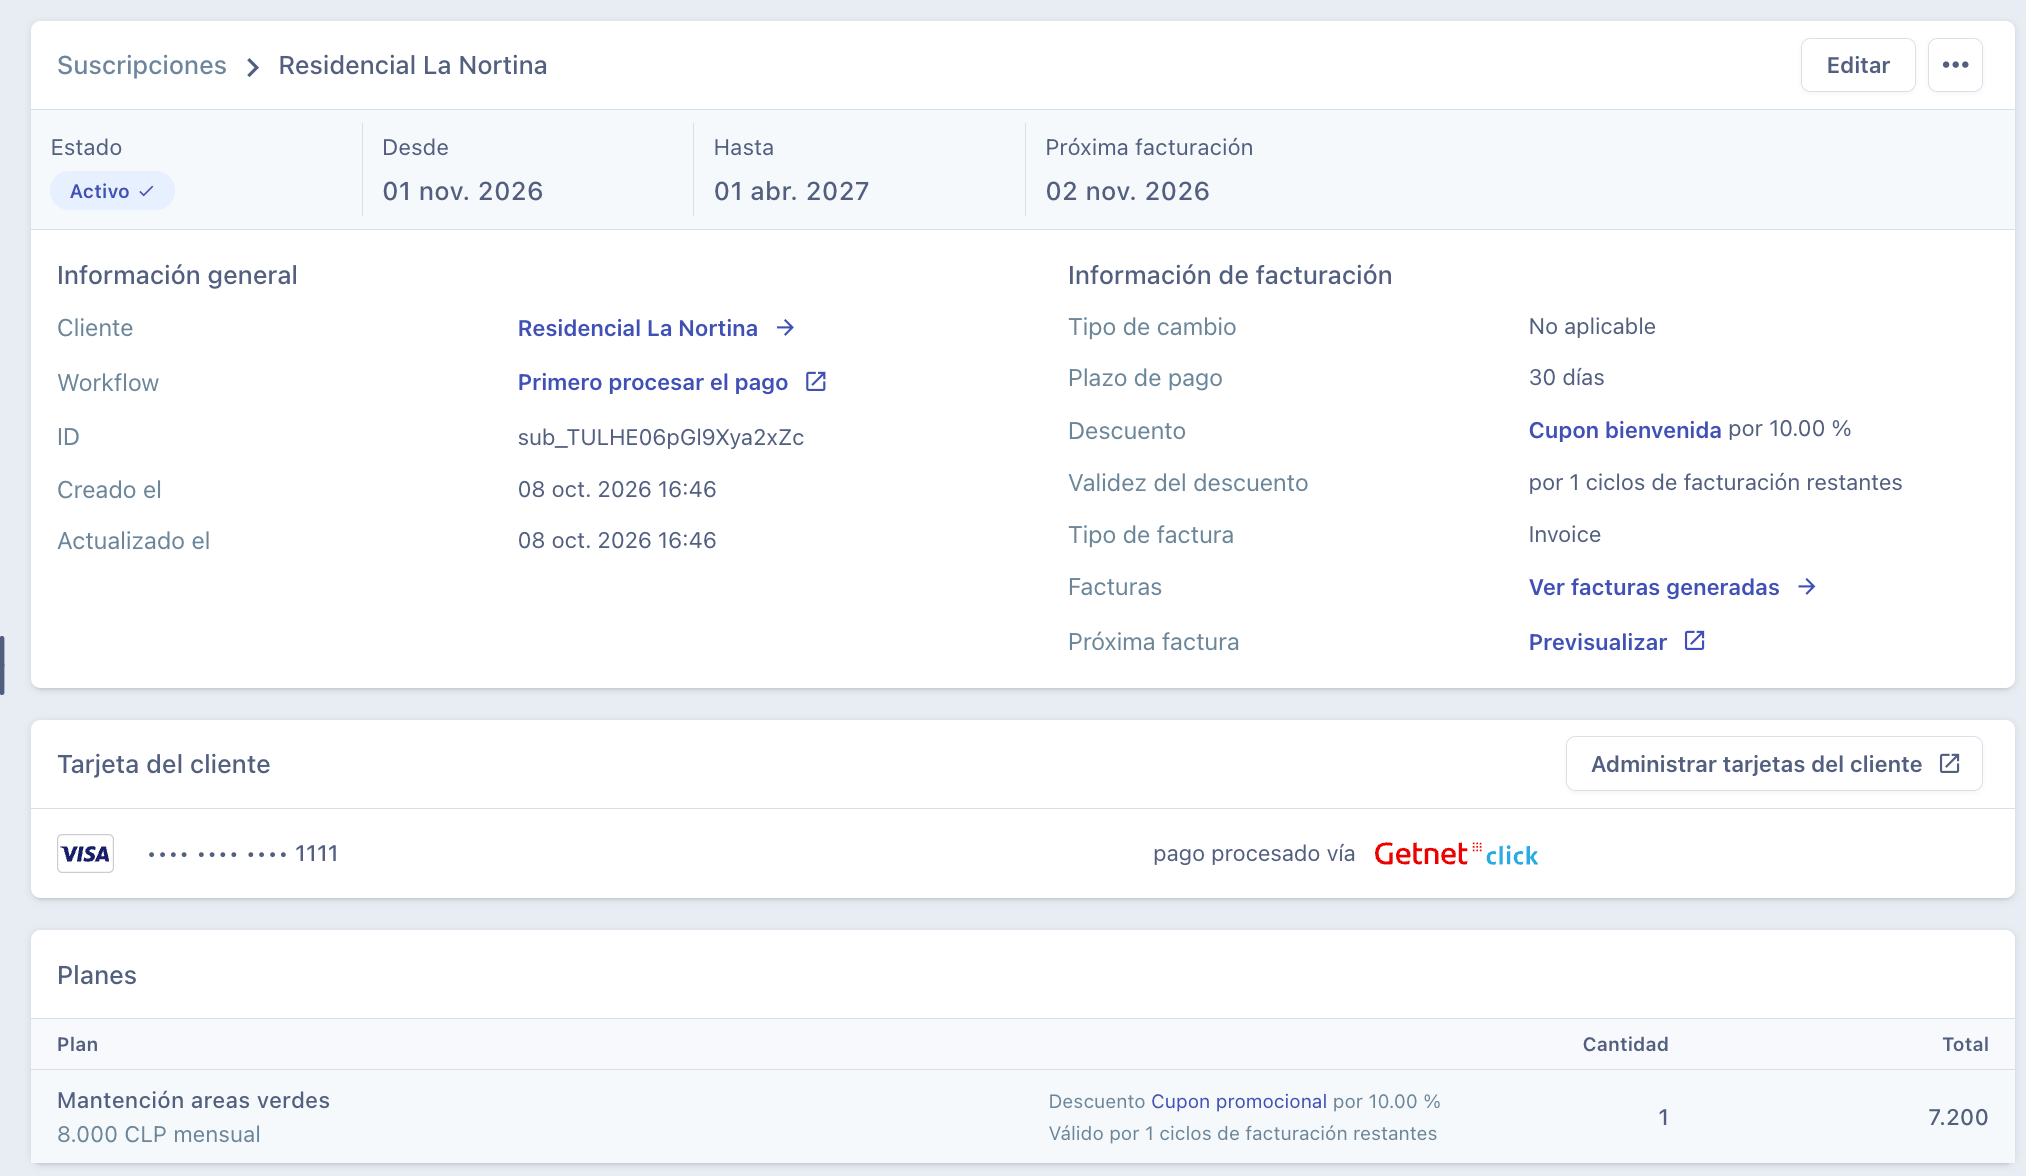This screenshot has height=1176, width=2026.
Task: Click the Cantidad column header
Action: coord(1626,1044)
